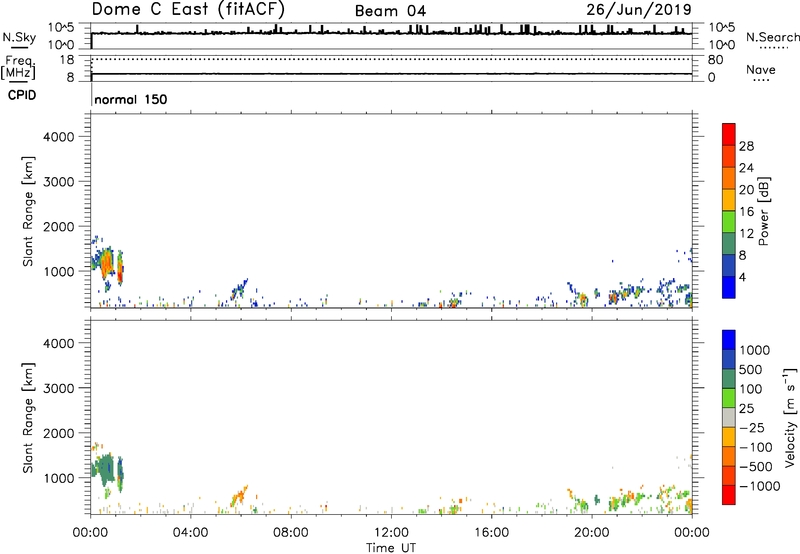Click the strong orange echo cluster in the power panel
The width and height of the screenshot is (800, 554).
click(x=107, y=265)
